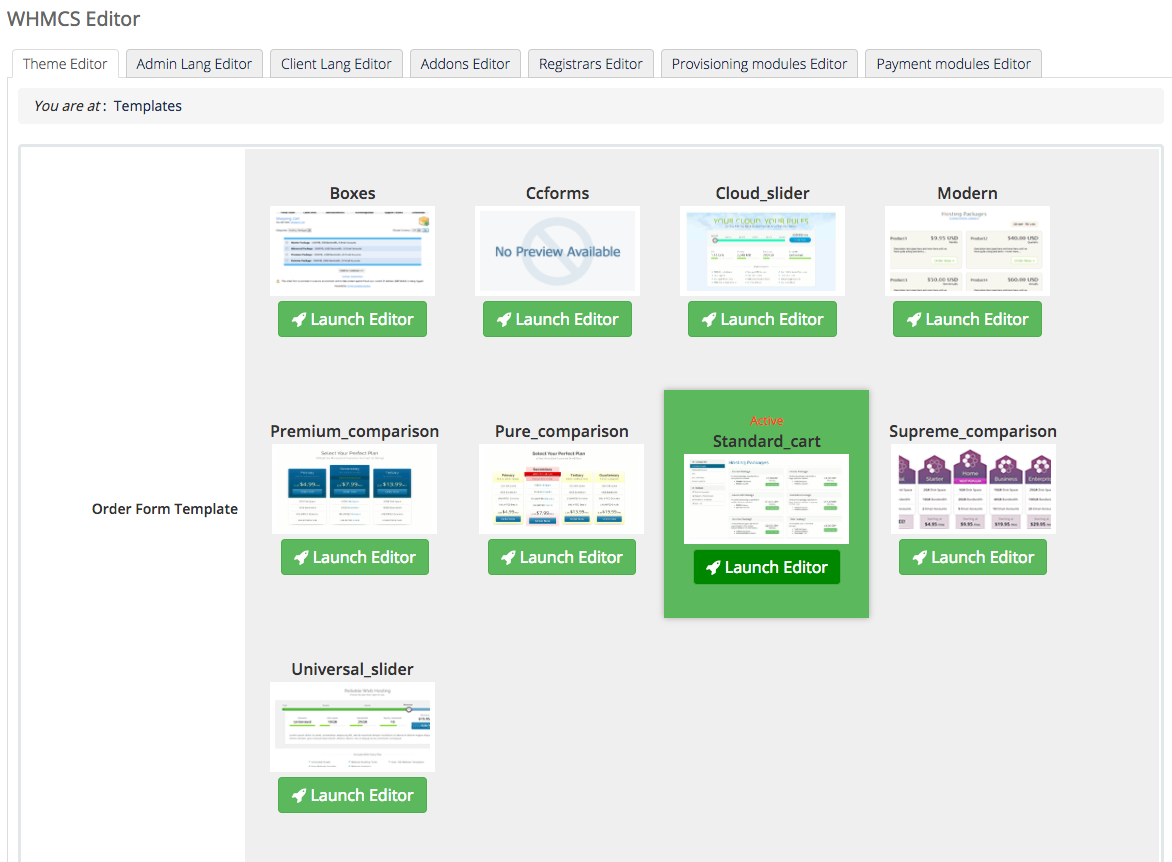1172x862 pixels.
Task: Click rocket icon on Standard_cart Launch Editor
Action: pos(713,568)
